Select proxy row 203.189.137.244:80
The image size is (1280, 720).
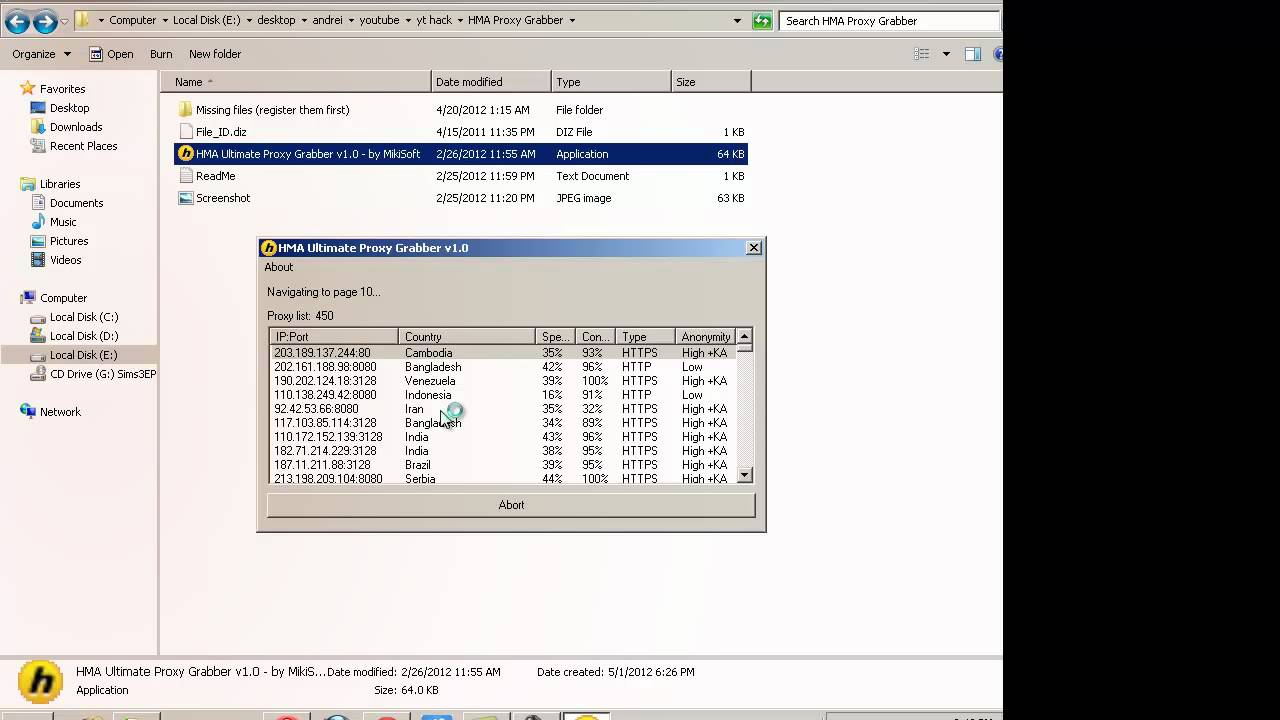503,353
